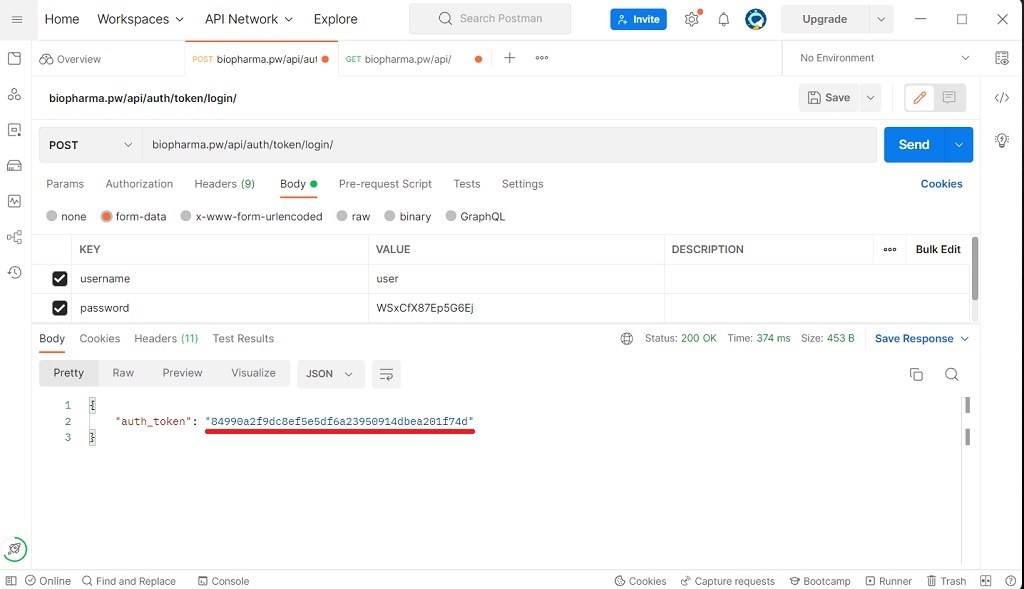Toggle line wrap in the response
The height and width of the screenshot is (589, 1024).
(386, 374)
